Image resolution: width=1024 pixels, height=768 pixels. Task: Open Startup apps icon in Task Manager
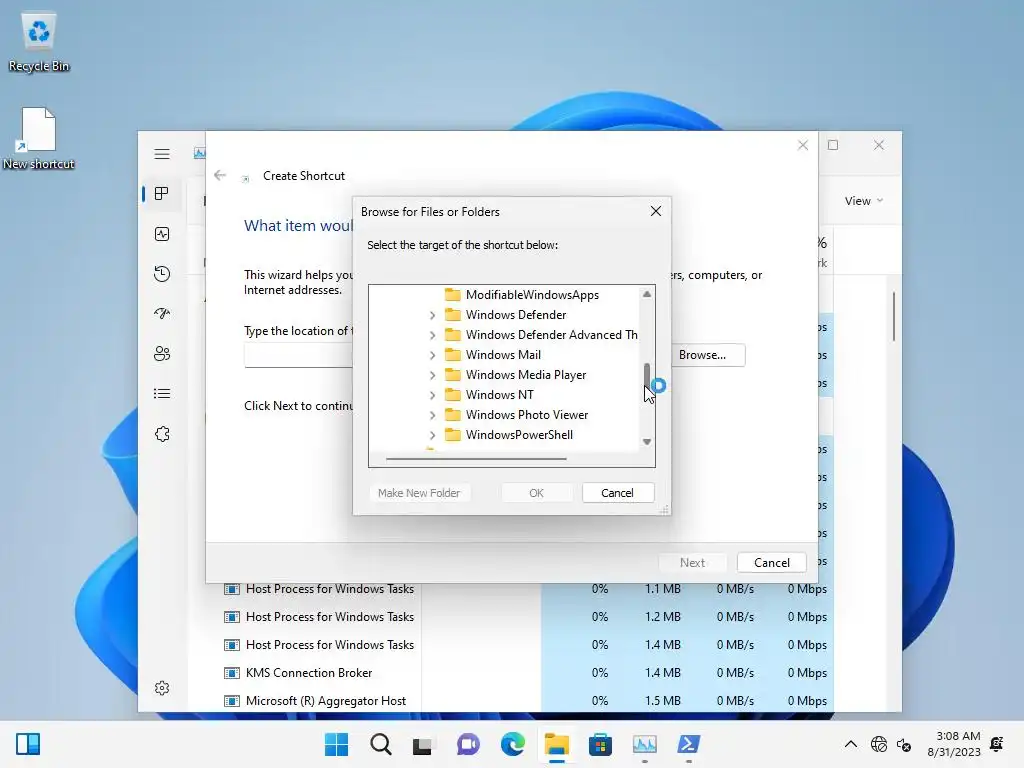click(x=162, y=313)
